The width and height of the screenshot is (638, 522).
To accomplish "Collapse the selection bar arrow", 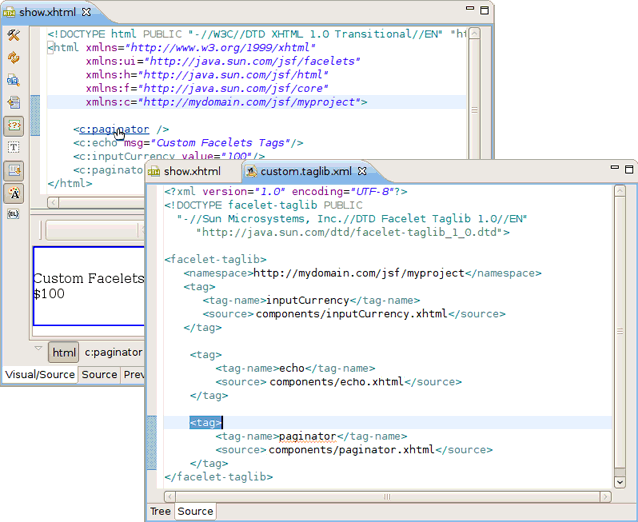I will (x=38, y=348).
